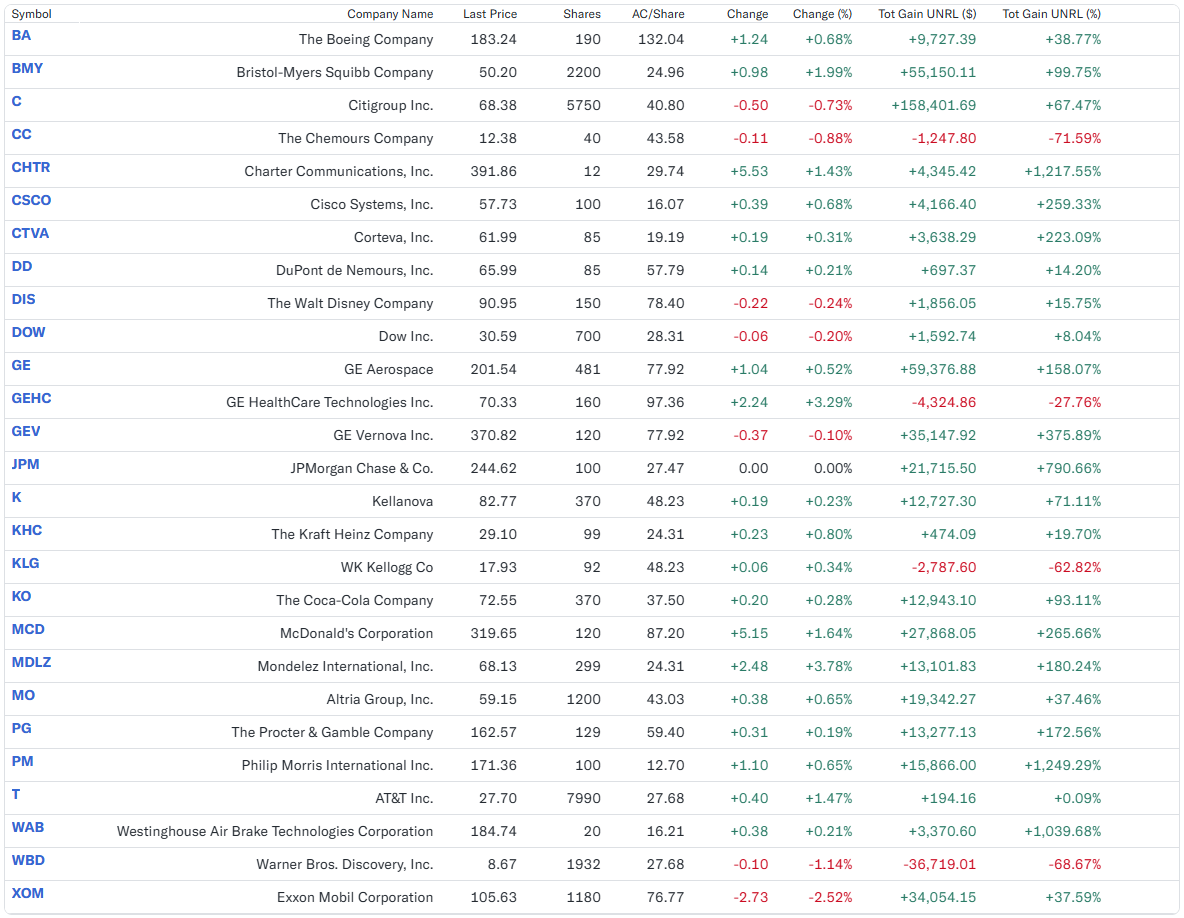1184x918 pixels.
Task: Select Citigroup's total gain +158,401.69
Action: tap(934, 106)
